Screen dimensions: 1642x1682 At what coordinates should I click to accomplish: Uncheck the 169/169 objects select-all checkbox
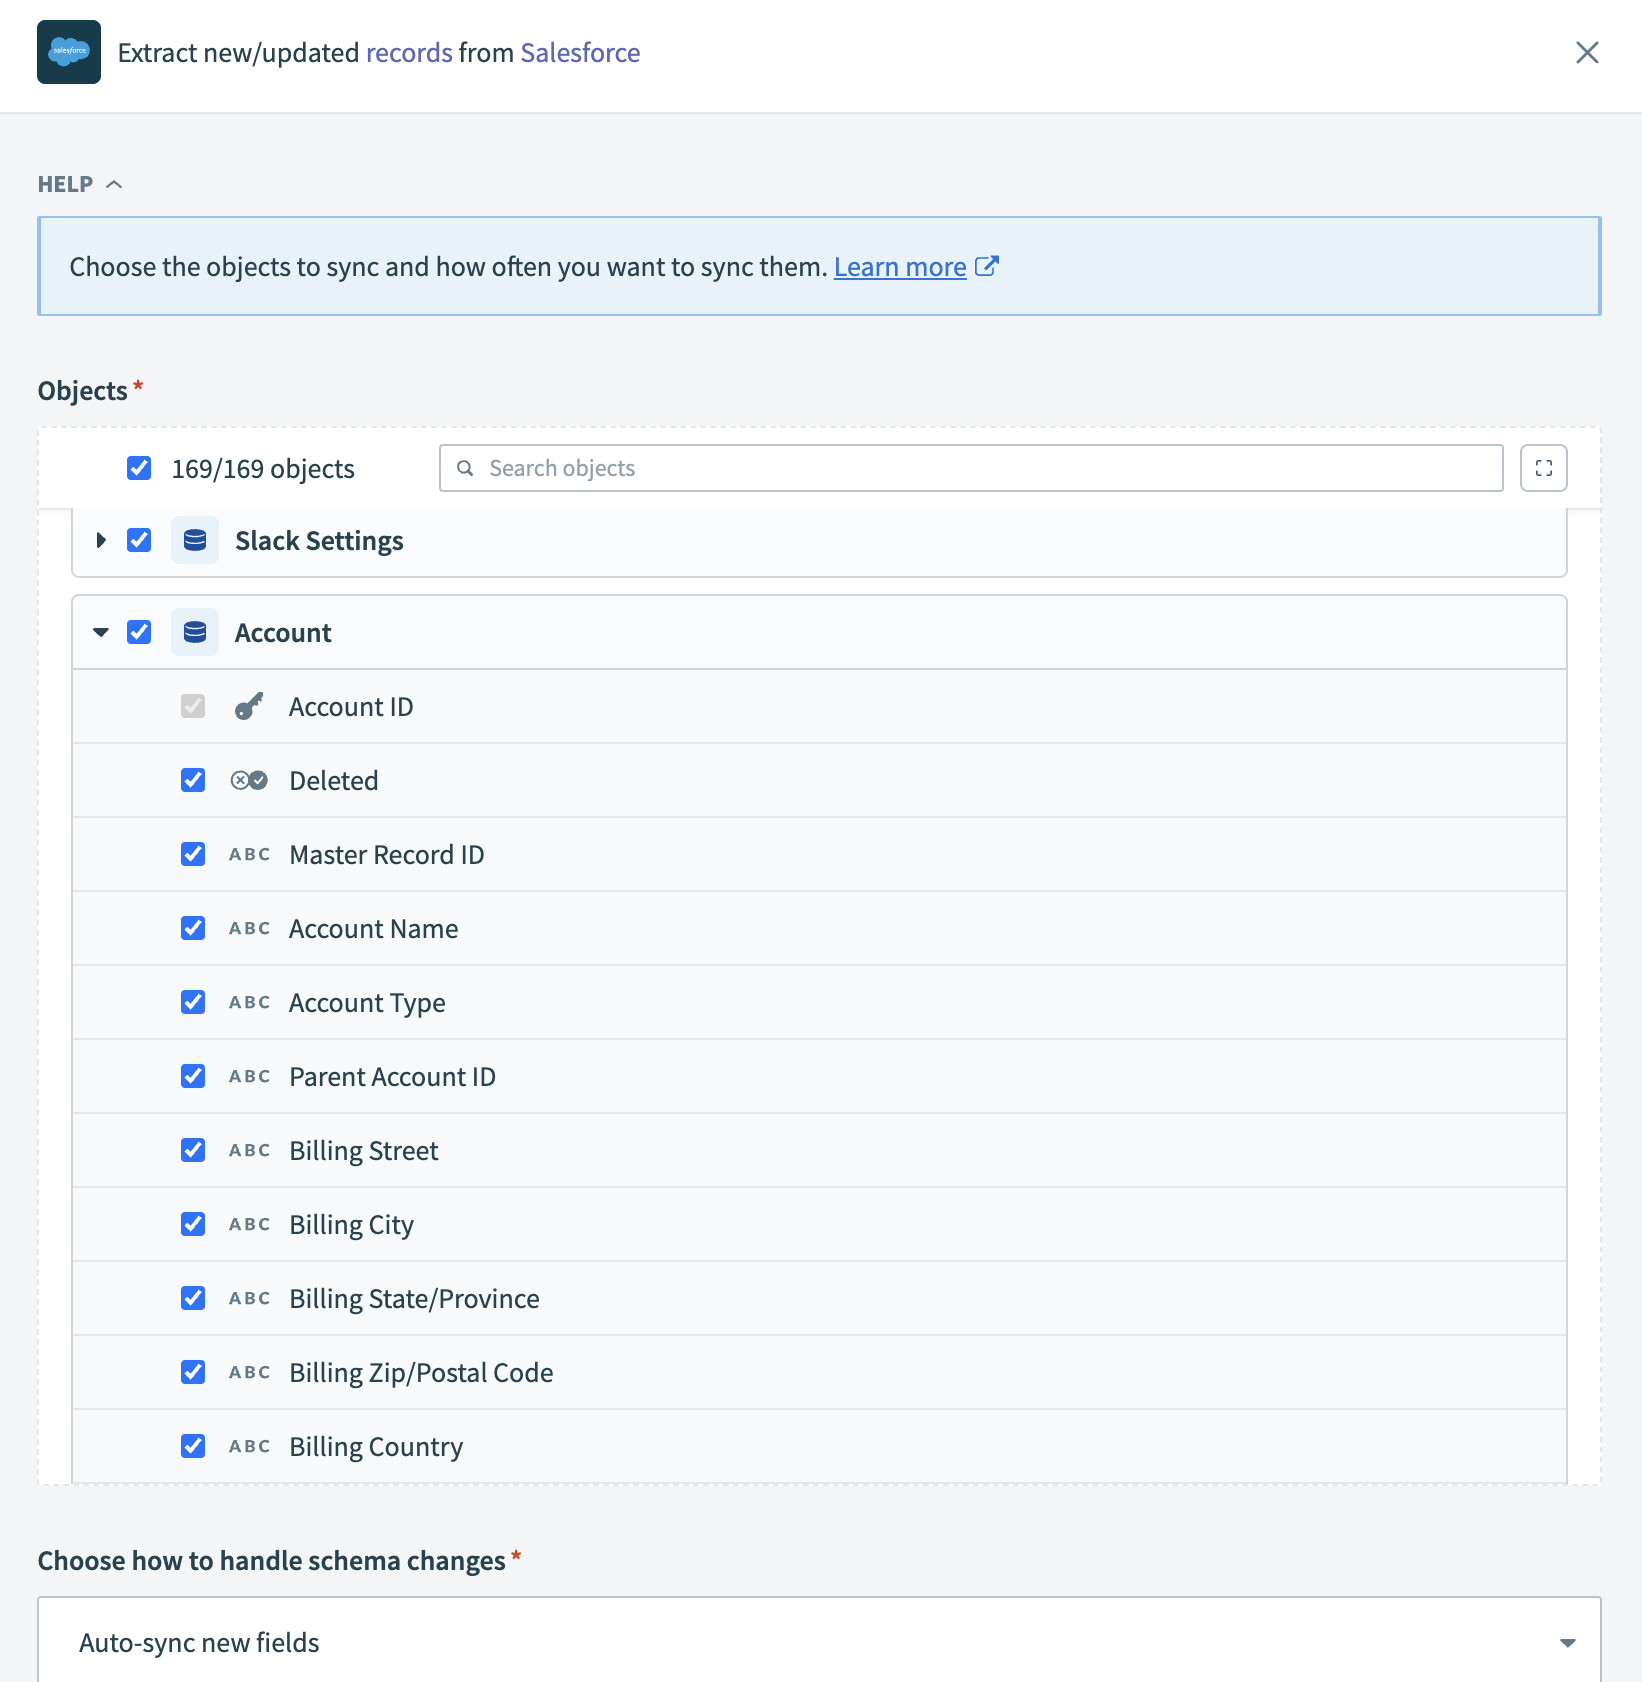pos(139,468)
